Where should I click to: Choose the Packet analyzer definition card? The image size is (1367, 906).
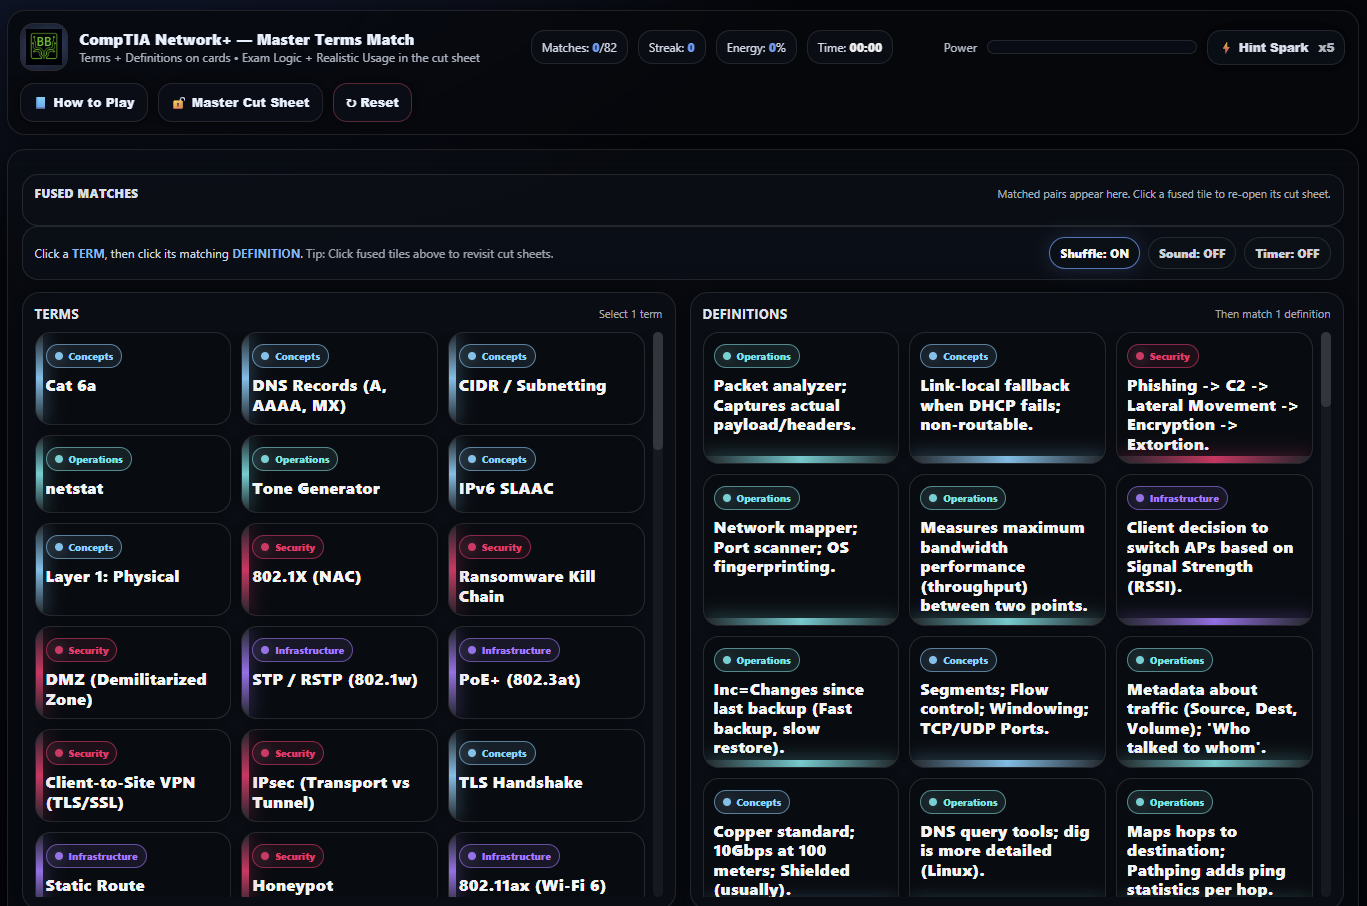tap(800, 398)
